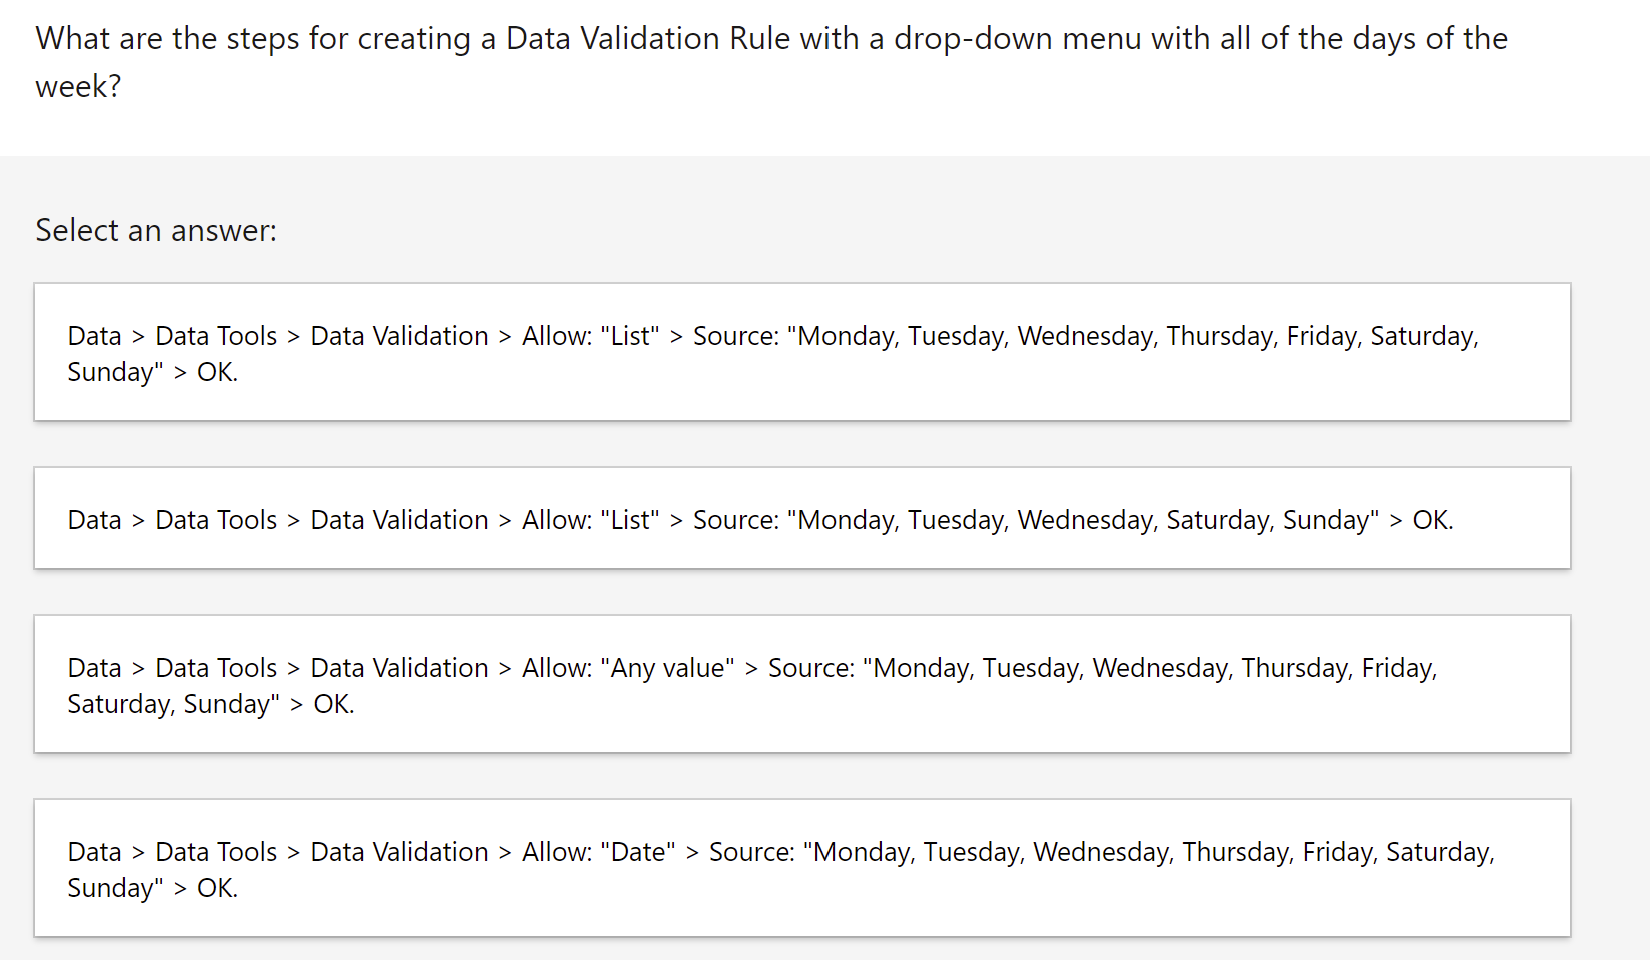Image resolution: width=1650 pixels, height=960 pixels.
Task: Click "Sunday" > OK. in the first answer
Action: point(152,372)
